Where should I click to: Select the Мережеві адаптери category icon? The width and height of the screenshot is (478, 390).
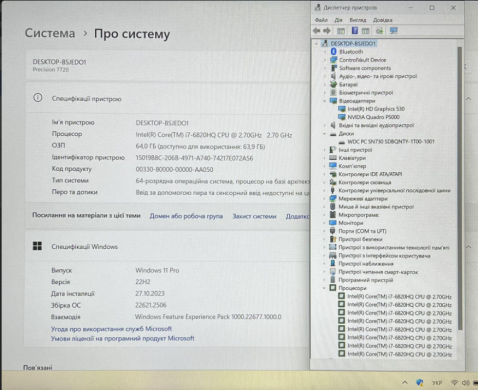pyautogui.click(x=333, y=198)
